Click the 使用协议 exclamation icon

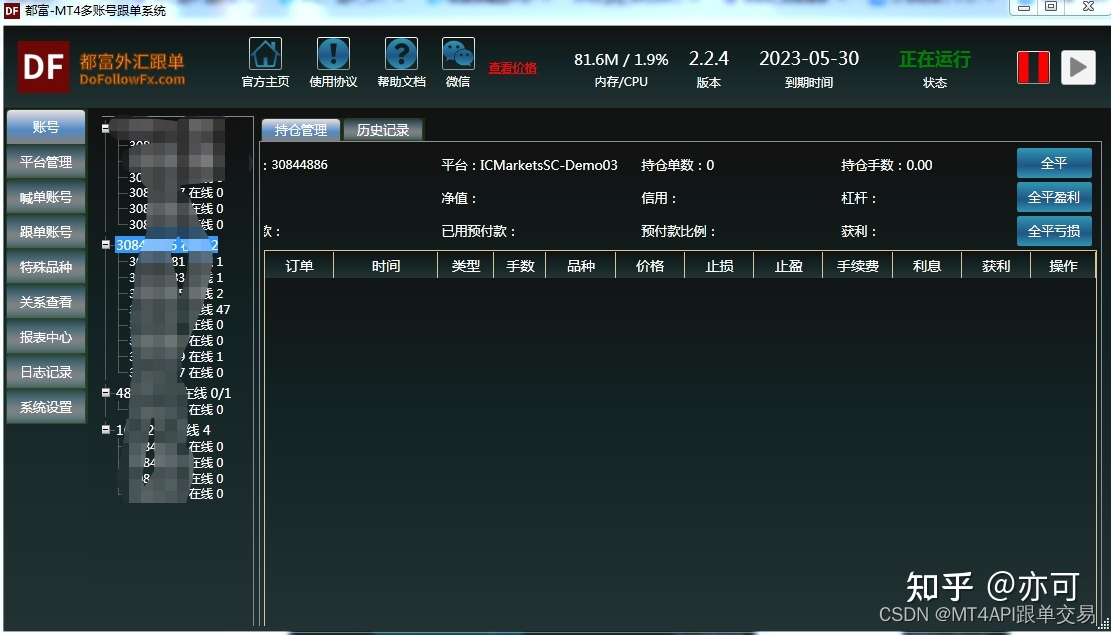(x=333, y=54)
